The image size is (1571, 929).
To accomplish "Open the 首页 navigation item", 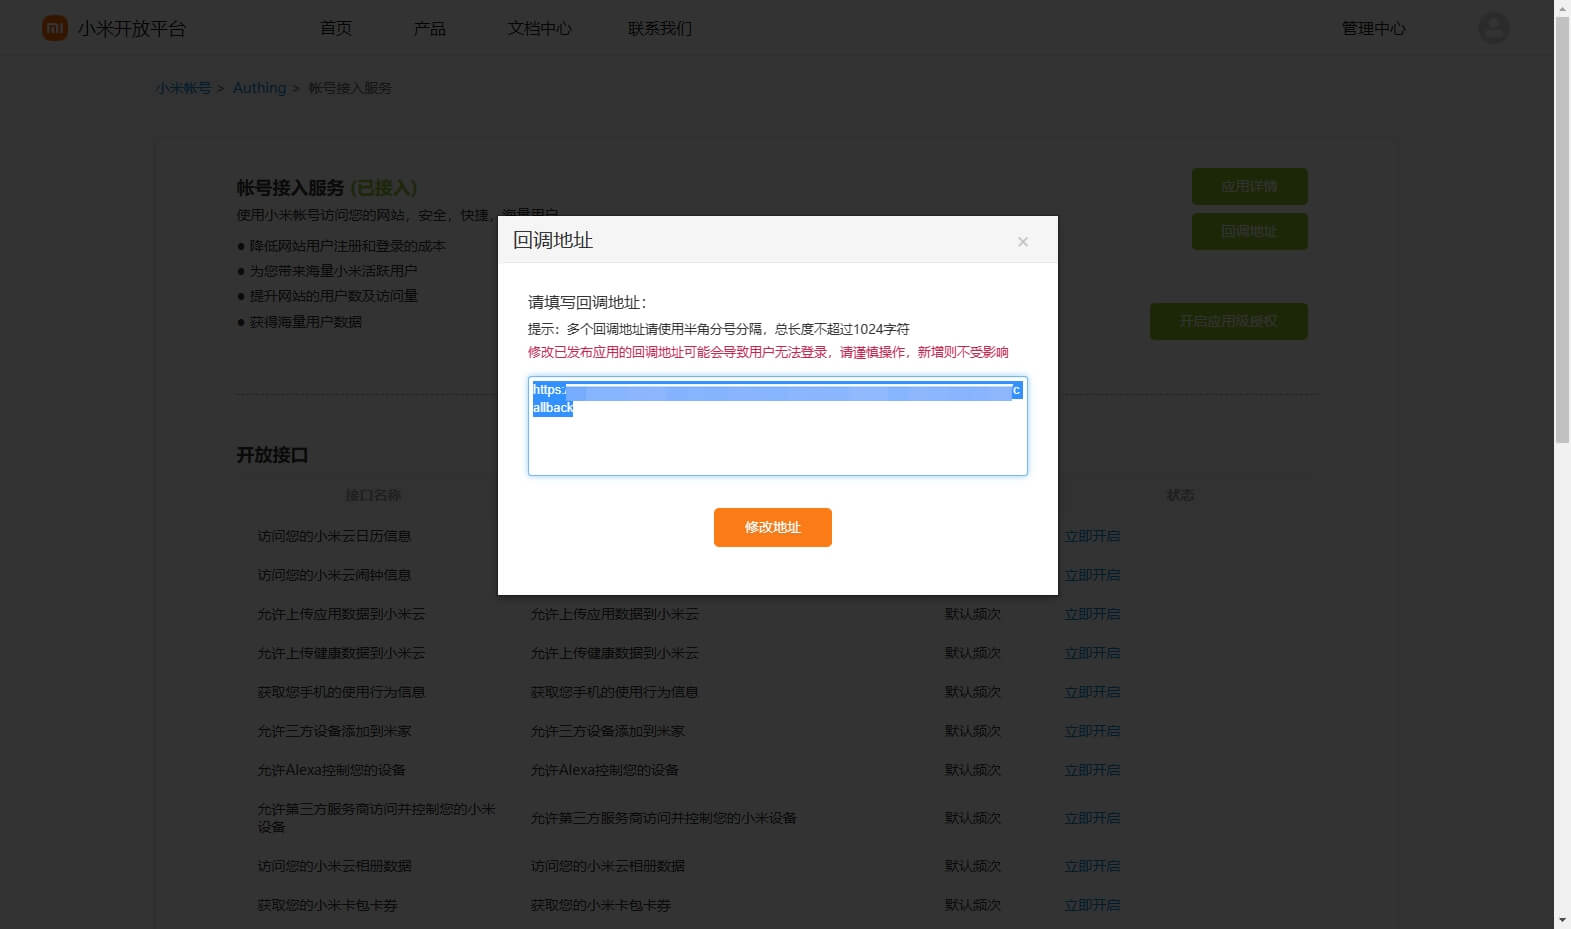I will [x=336, y=28].
